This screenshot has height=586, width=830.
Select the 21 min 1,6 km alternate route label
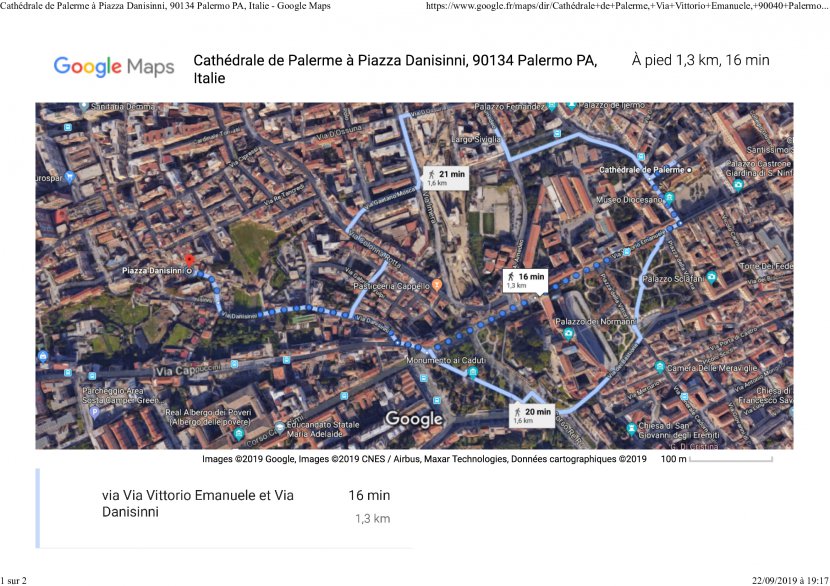(x=446, y=178)
